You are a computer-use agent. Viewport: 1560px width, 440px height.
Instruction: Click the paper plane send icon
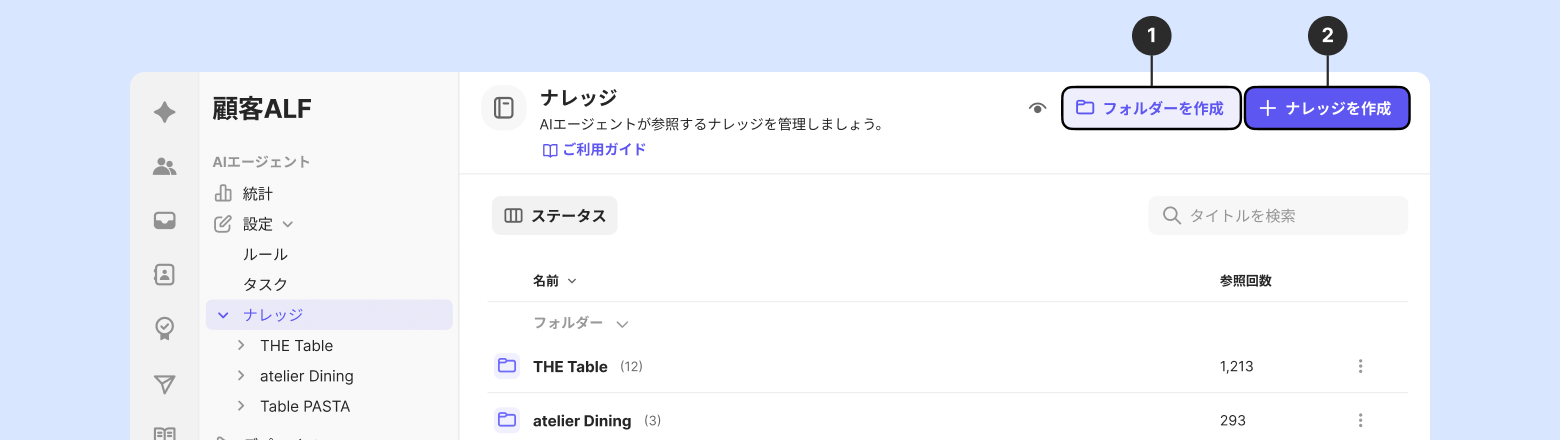[x=165, y=384]
